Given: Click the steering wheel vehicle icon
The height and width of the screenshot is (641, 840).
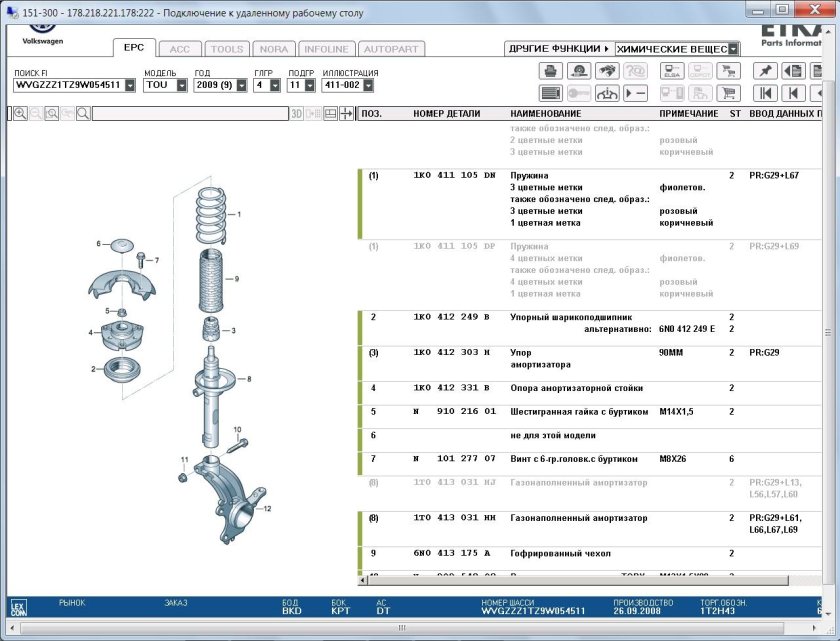Looking at the screenshot, I should [x=606, y=93].
